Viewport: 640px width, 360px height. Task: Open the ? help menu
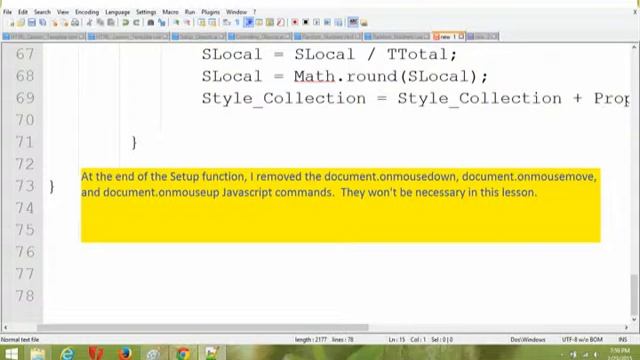click(254, 12)
